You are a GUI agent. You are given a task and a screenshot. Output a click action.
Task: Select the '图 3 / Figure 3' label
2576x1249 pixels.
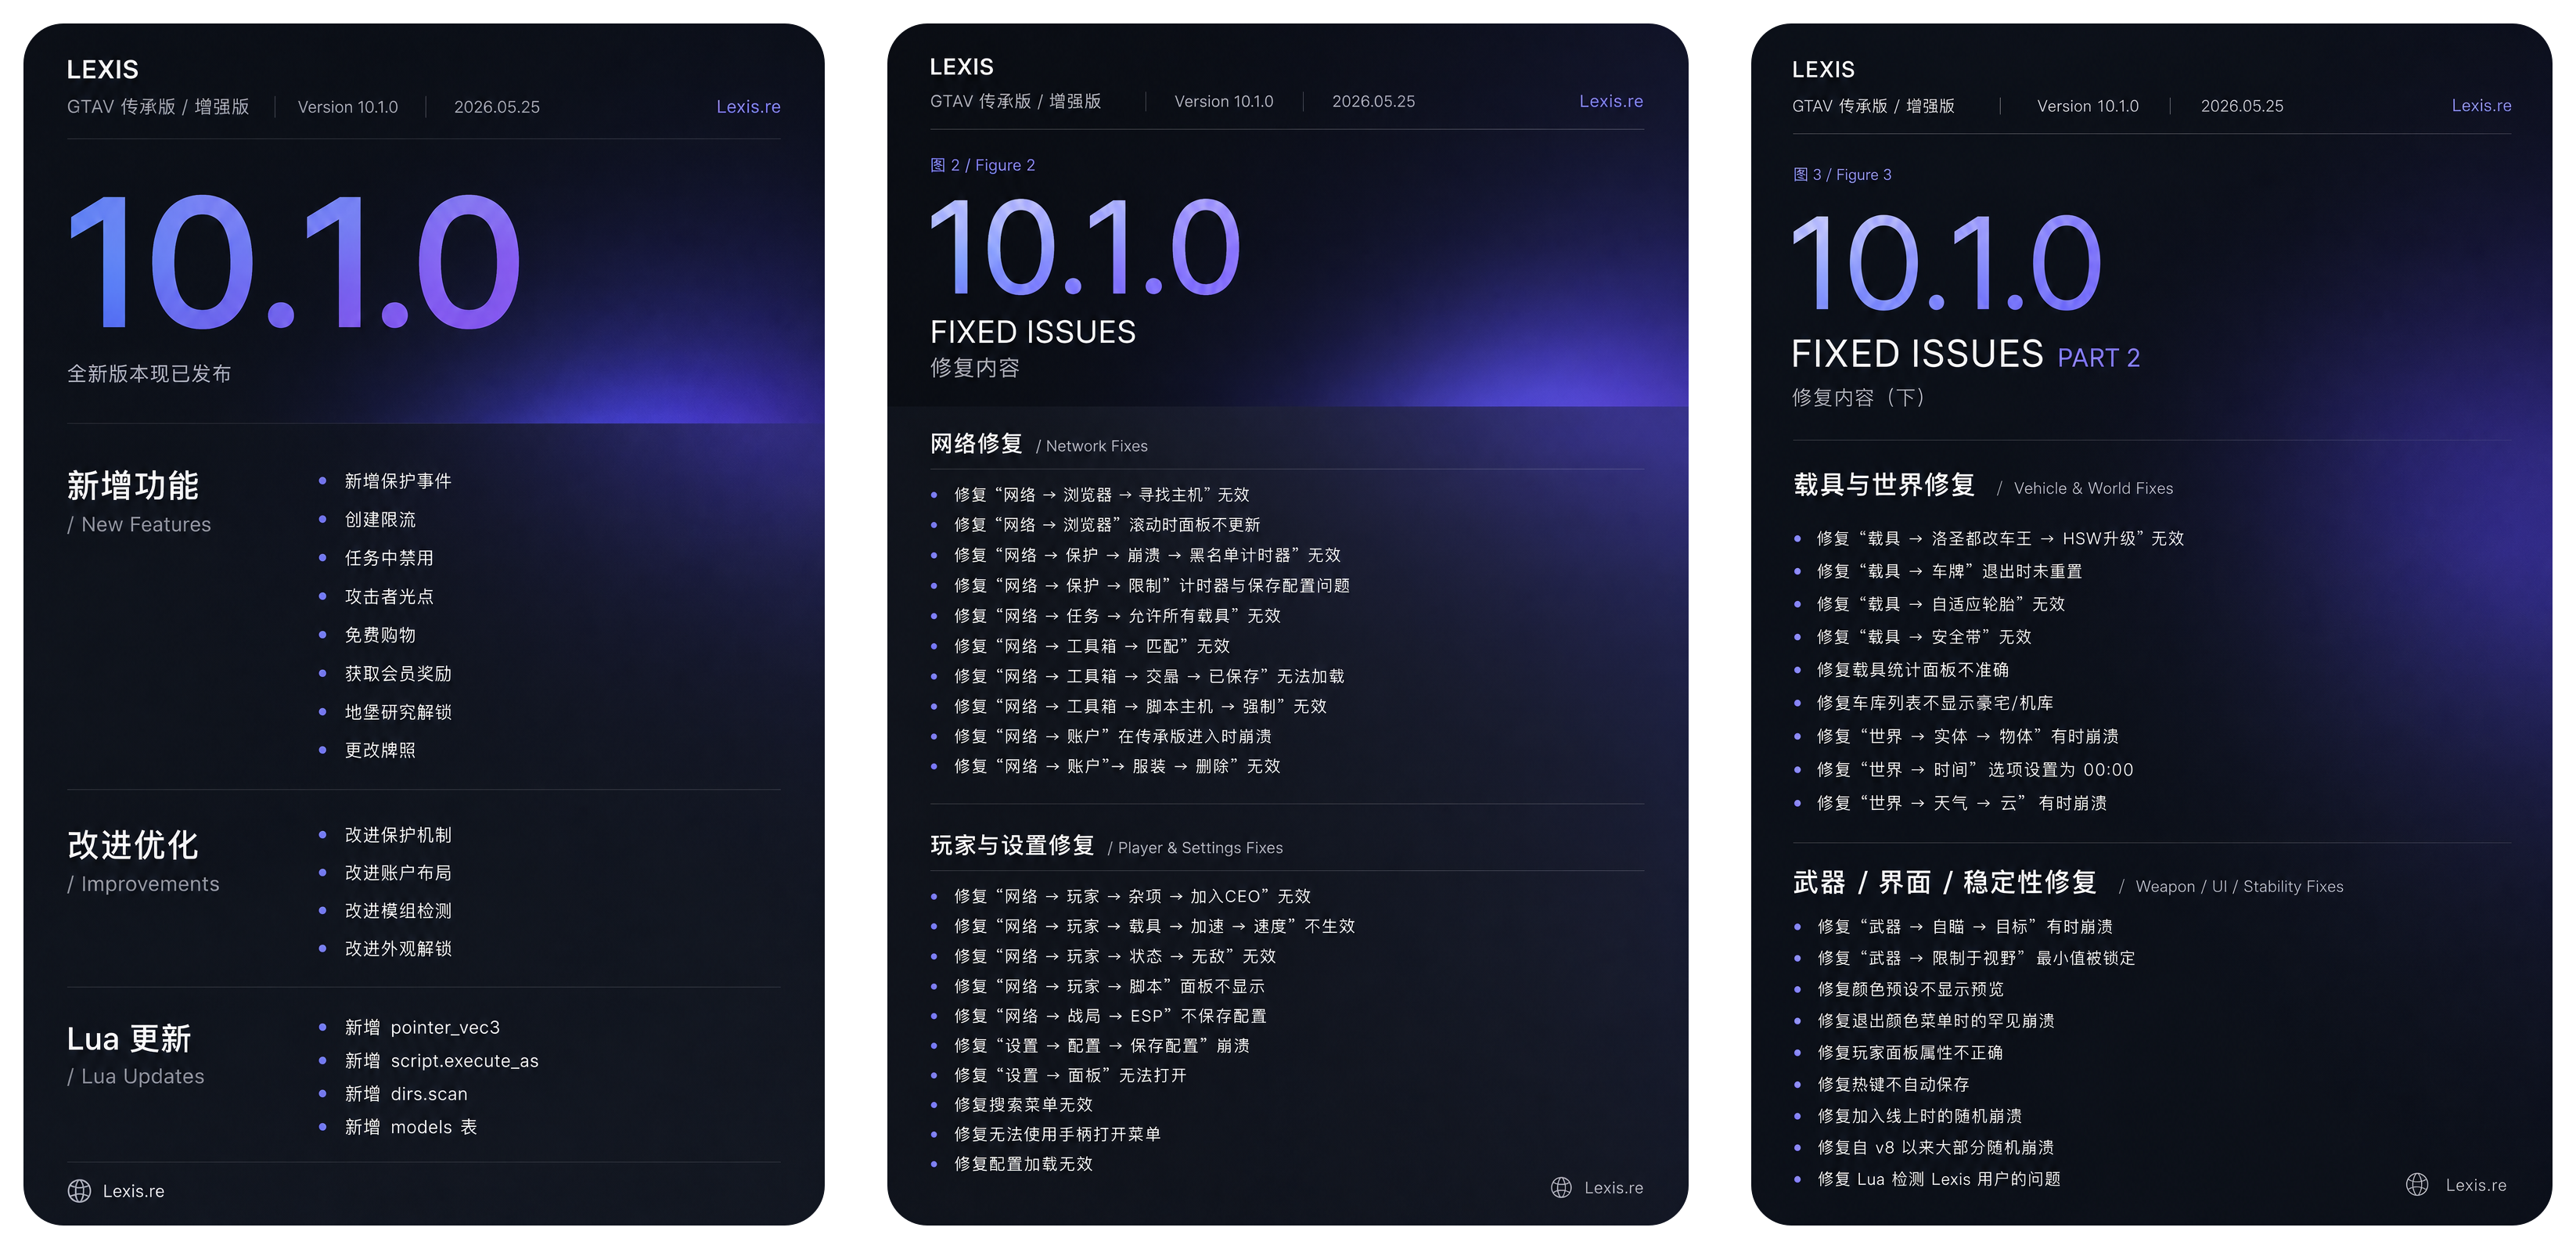[1842, 174]
